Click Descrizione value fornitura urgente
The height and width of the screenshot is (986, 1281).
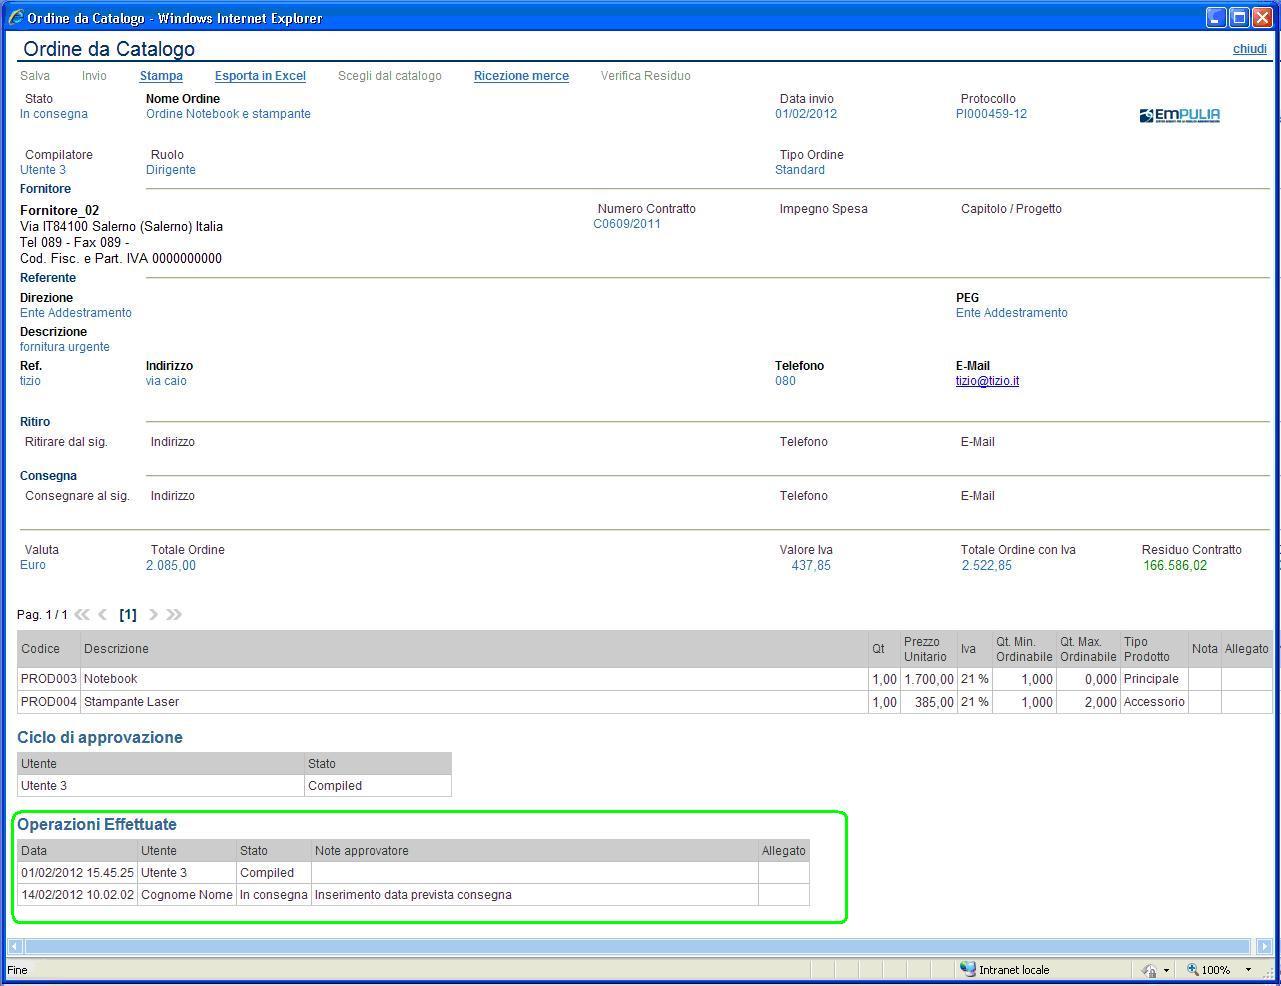65,347
